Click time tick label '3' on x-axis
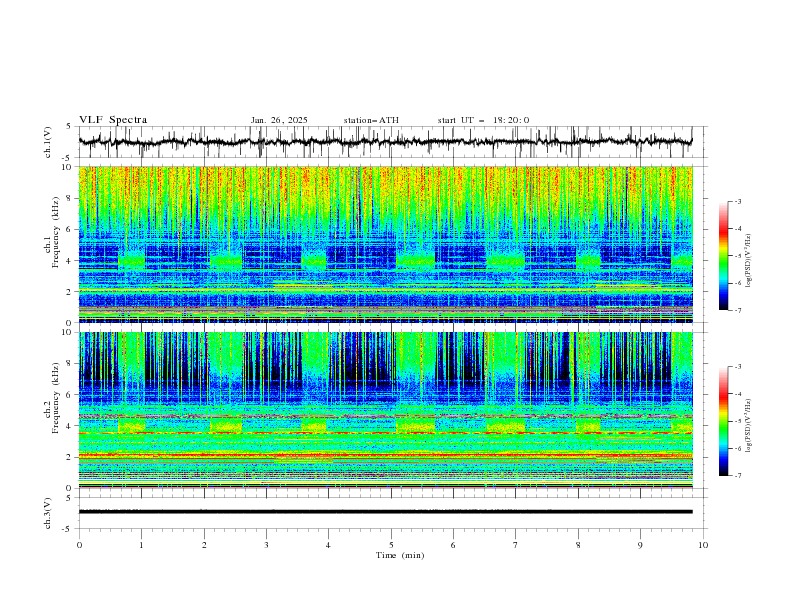This screenshot has height=612, width=792. [x=266, y=545]
